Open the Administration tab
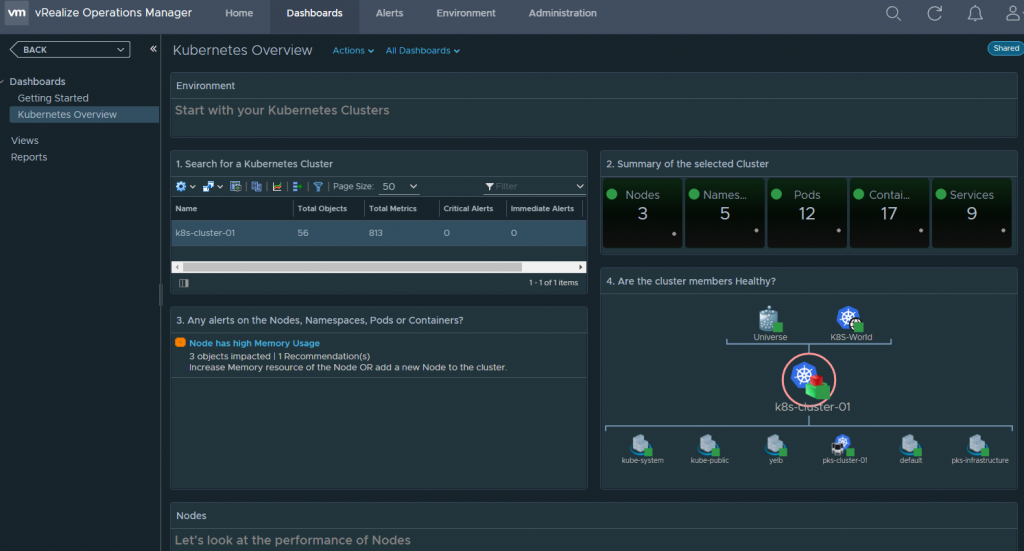 tap(562, 13)
